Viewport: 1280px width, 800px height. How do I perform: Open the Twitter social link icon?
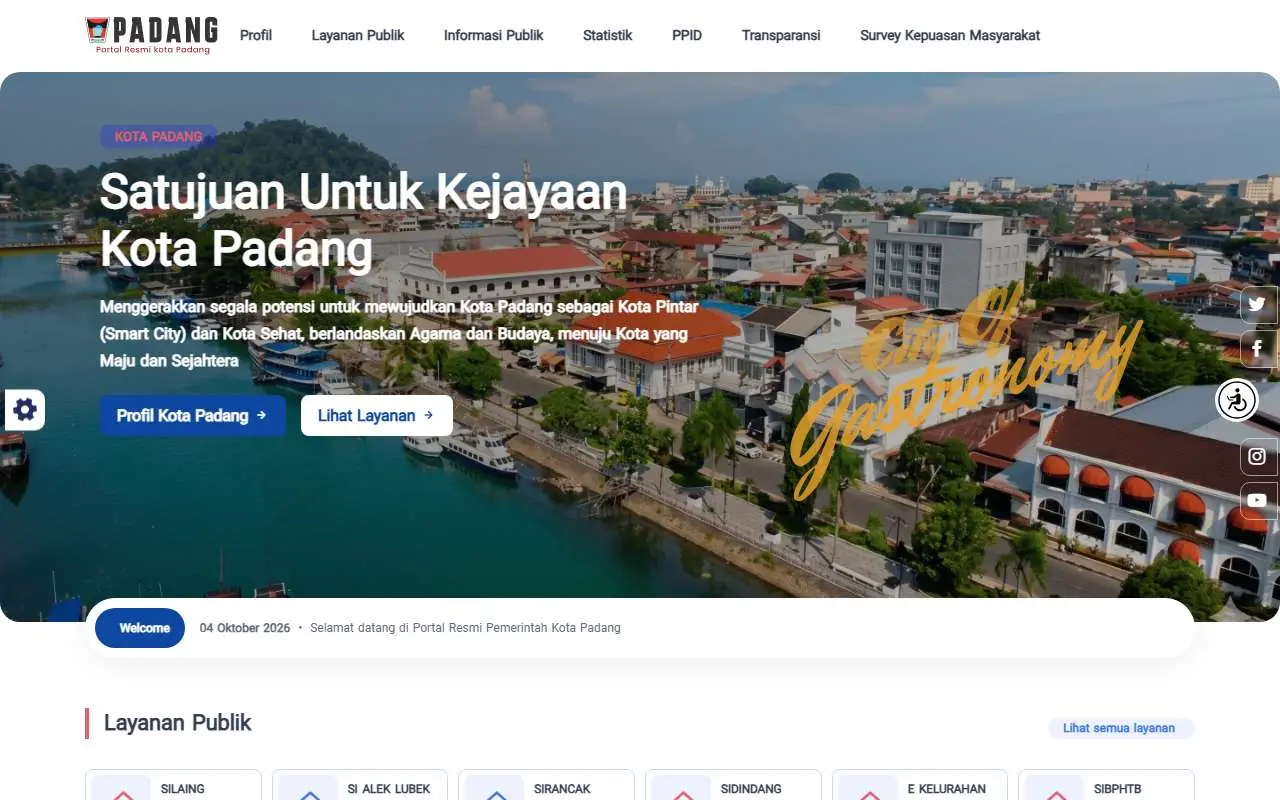(x=1257, y=304)
